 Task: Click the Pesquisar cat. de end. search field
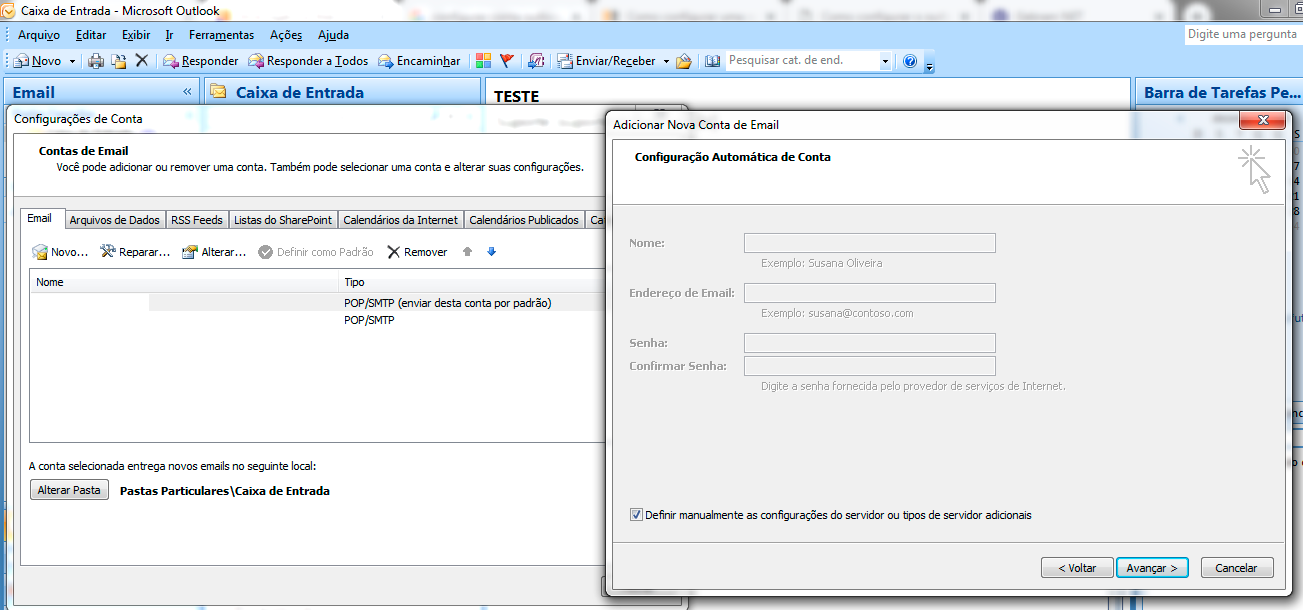click(802, 61)
